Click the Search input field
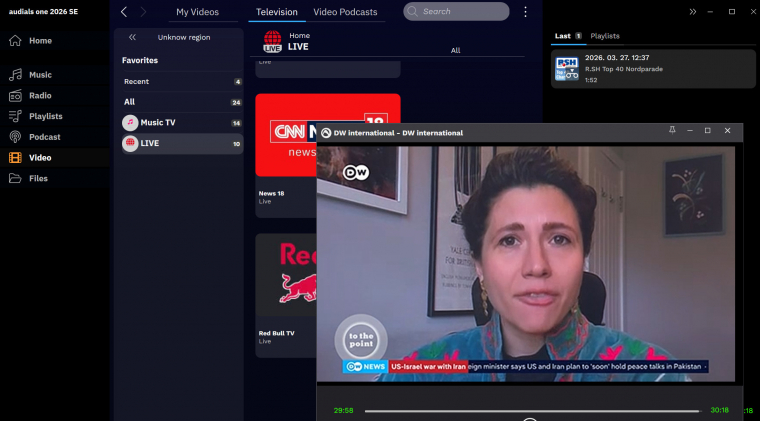 point(456,12)
